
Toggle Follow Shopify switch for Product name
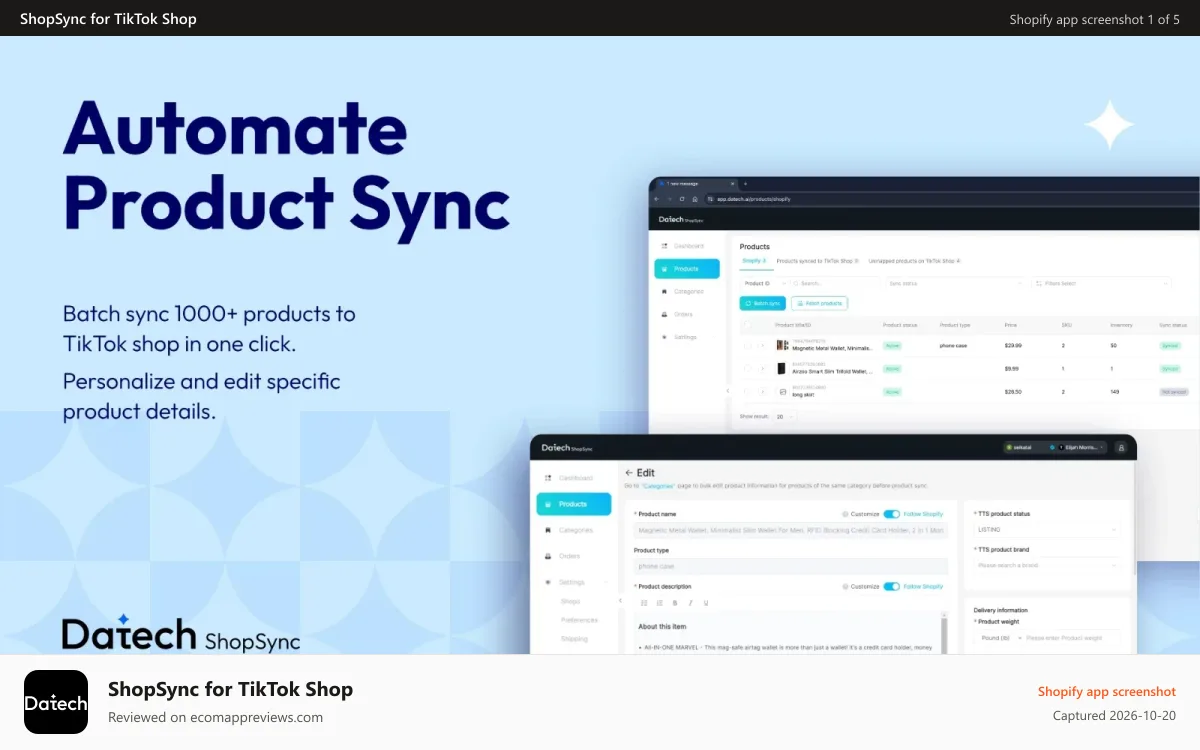(x=892, y=514)
